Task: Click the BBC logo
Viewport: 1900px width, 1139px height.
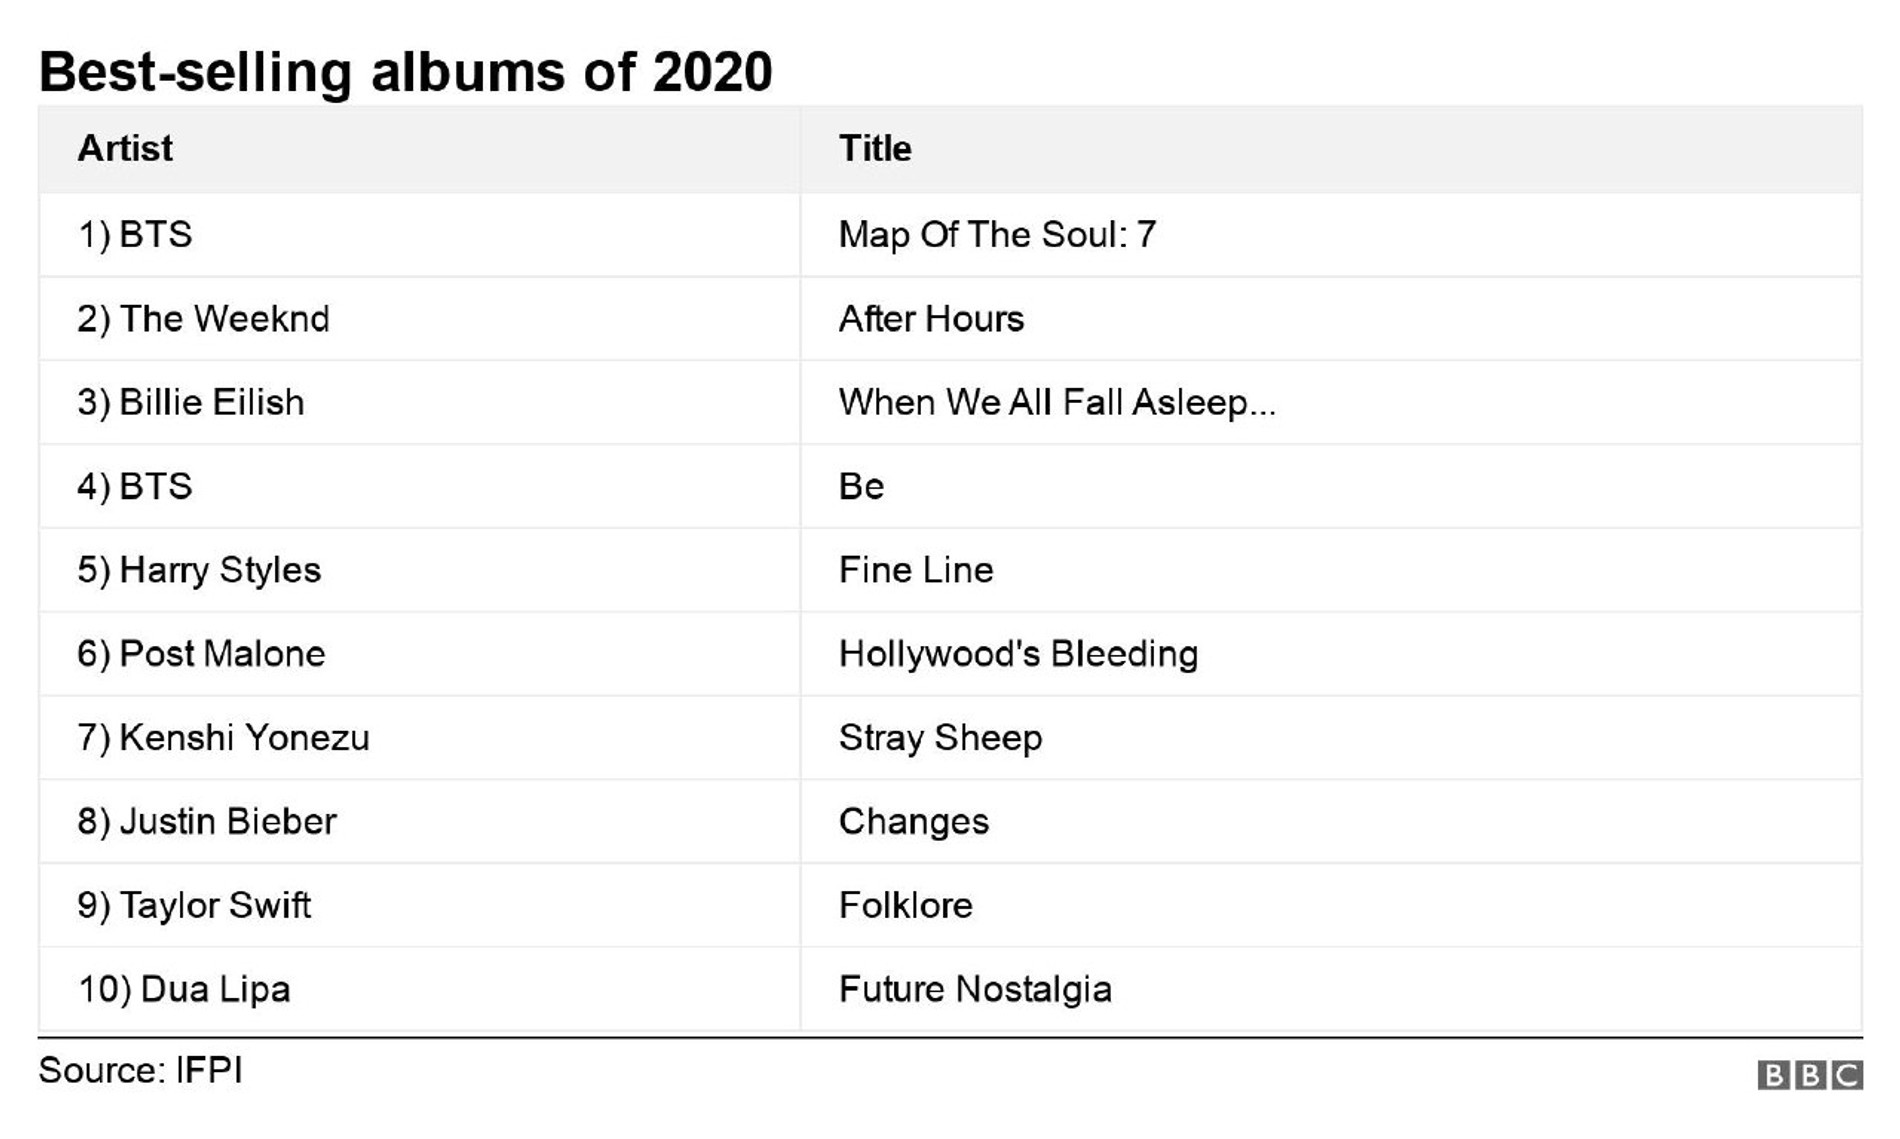Action: click(x=1809, y=1075)
